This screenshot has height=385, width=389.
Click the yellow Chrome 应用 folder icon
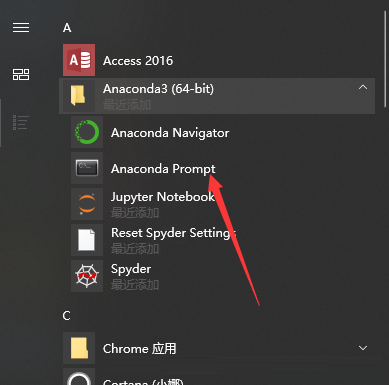click(79, 348)
